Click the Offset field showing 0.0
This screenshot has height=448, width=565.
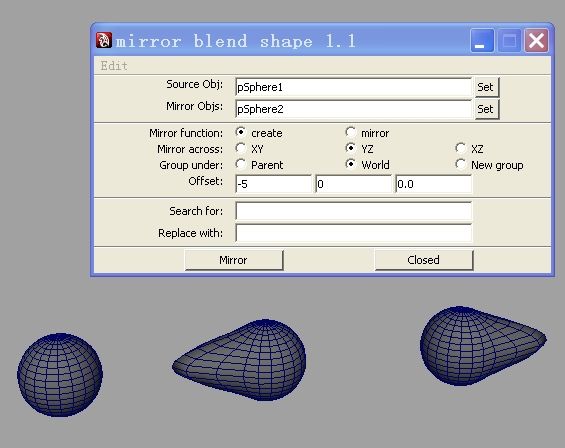pyautogui.click(x=433, y=184)
